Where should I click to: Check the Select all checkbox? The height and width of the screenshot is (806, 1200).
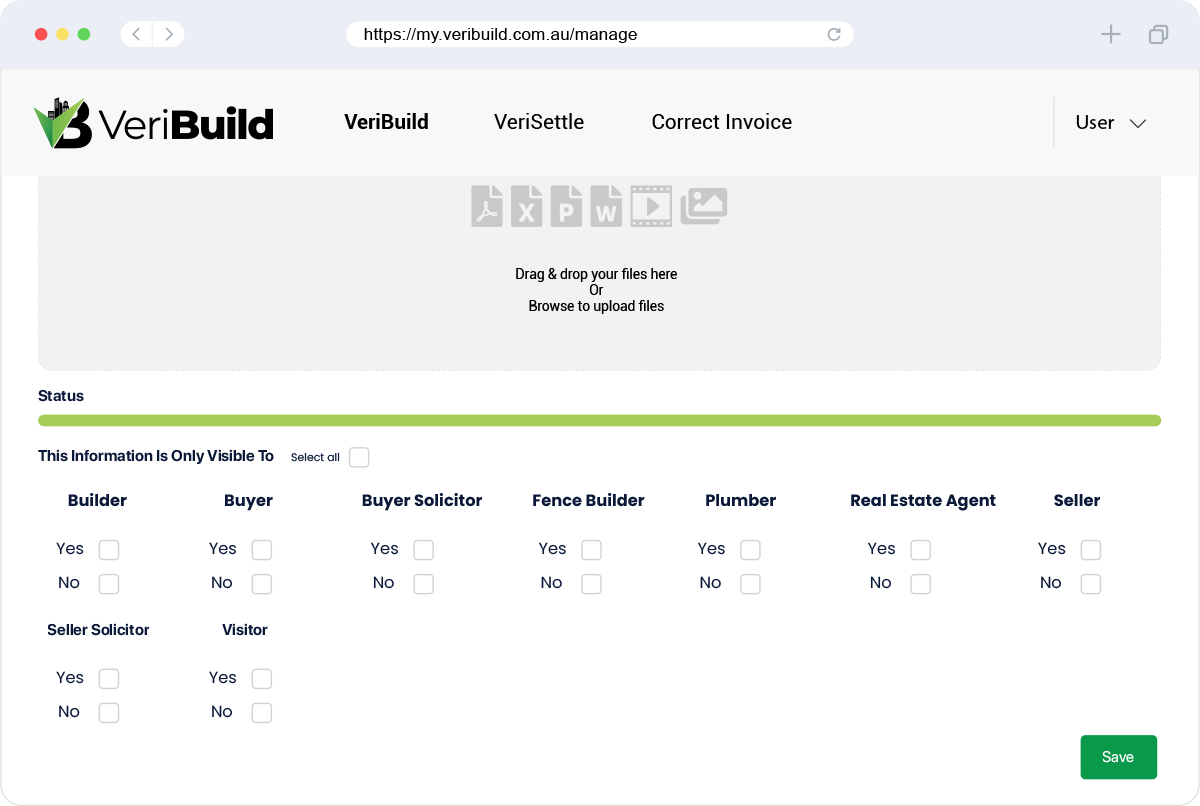click(359, 457)
